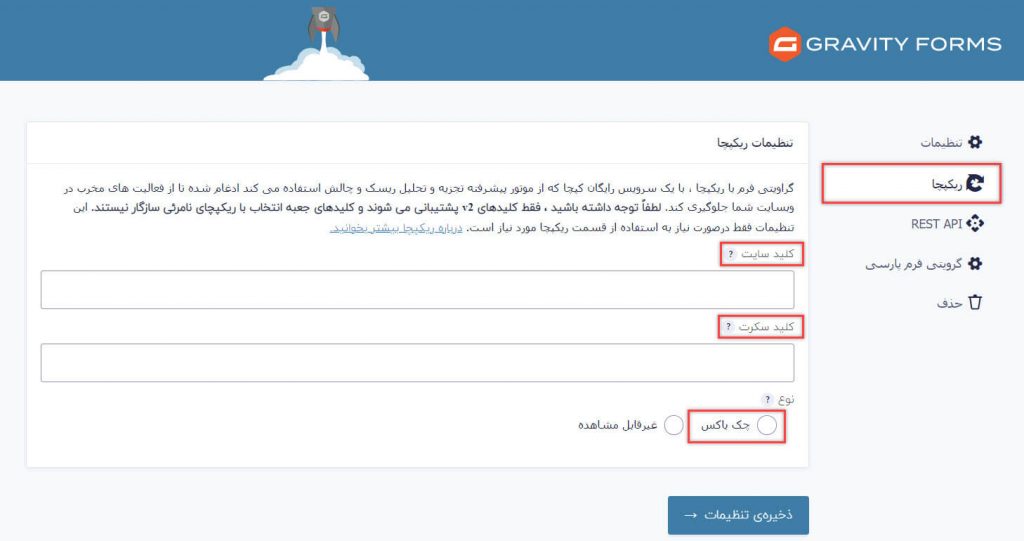Open the درباره ریکپچا بیشتر بخوانید link
The width and height of the screenshot is (1024, 541).
coord(396,228)
